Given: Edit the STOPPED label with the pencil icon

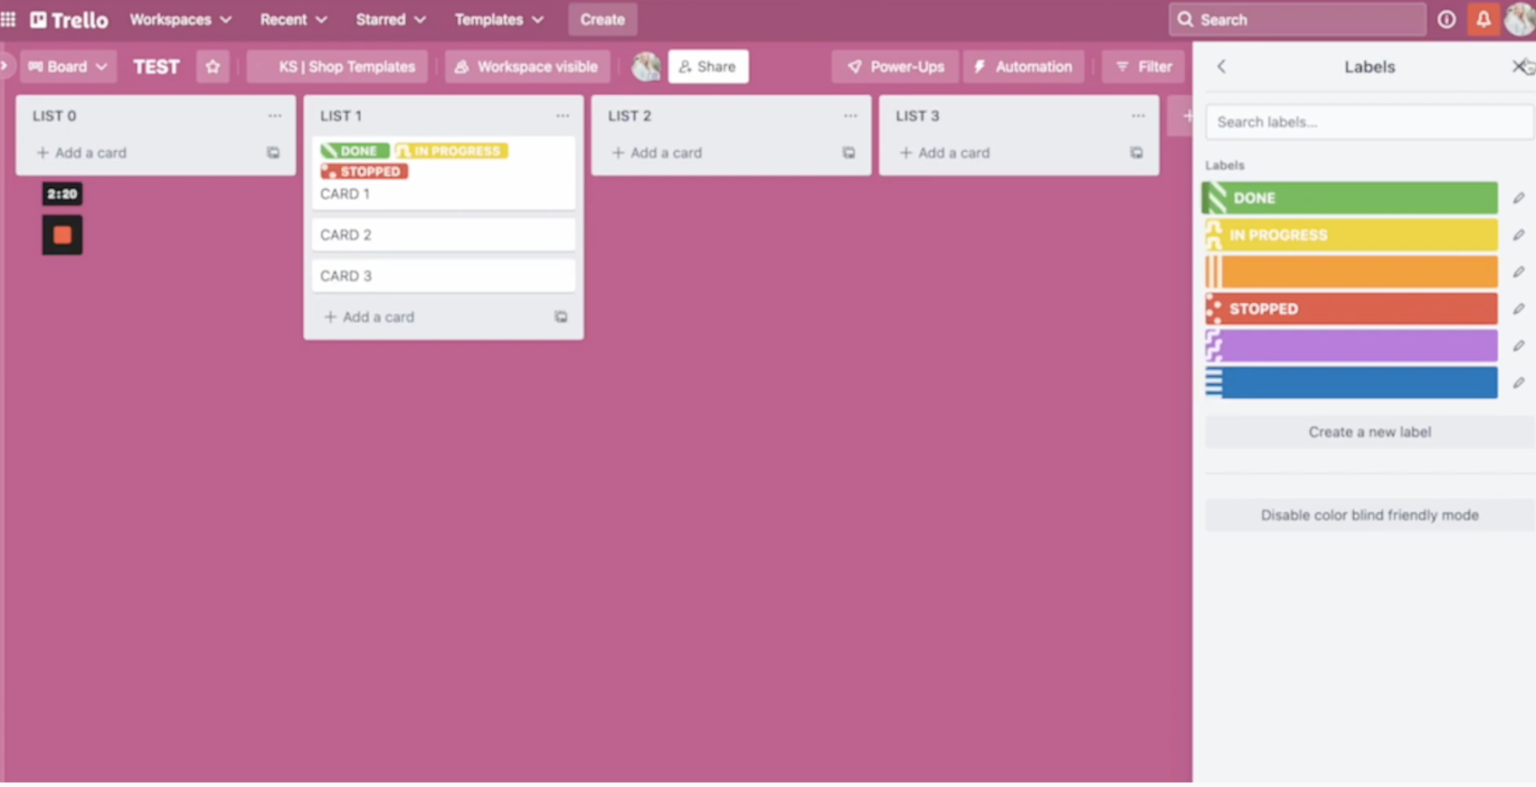Looking at the screenshot, I should point(1518,308).
